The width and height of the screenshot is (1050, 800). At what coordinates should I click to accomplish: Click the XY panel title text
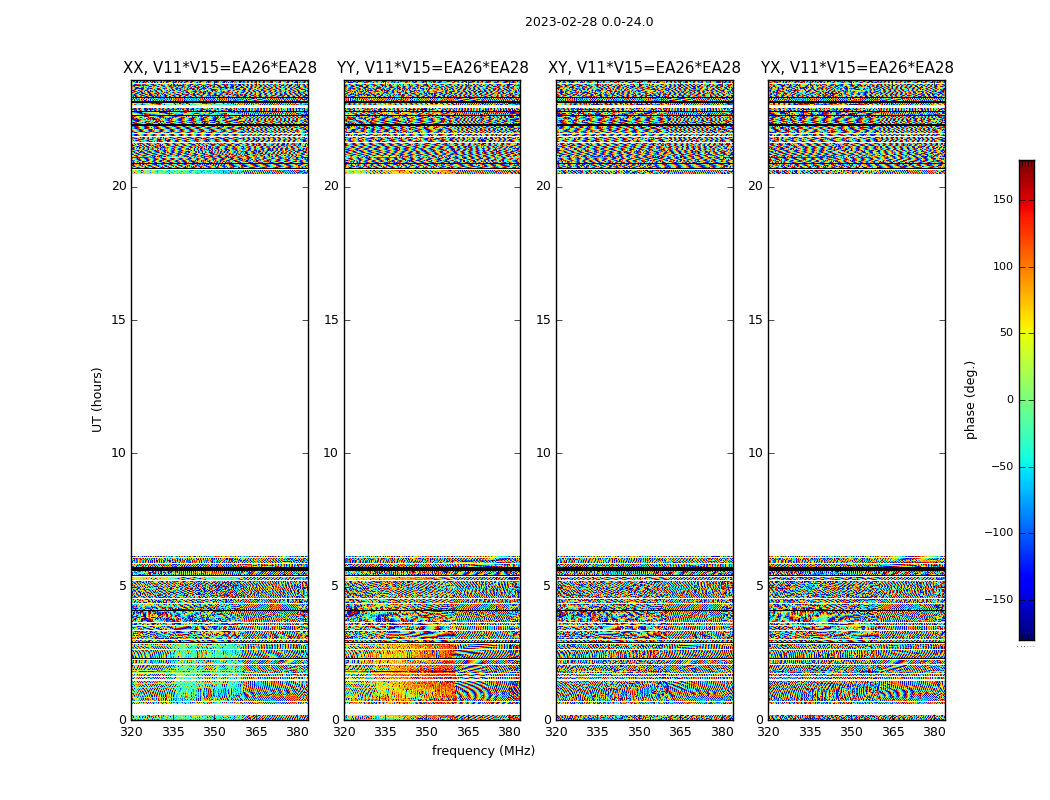tap(644, 68)
